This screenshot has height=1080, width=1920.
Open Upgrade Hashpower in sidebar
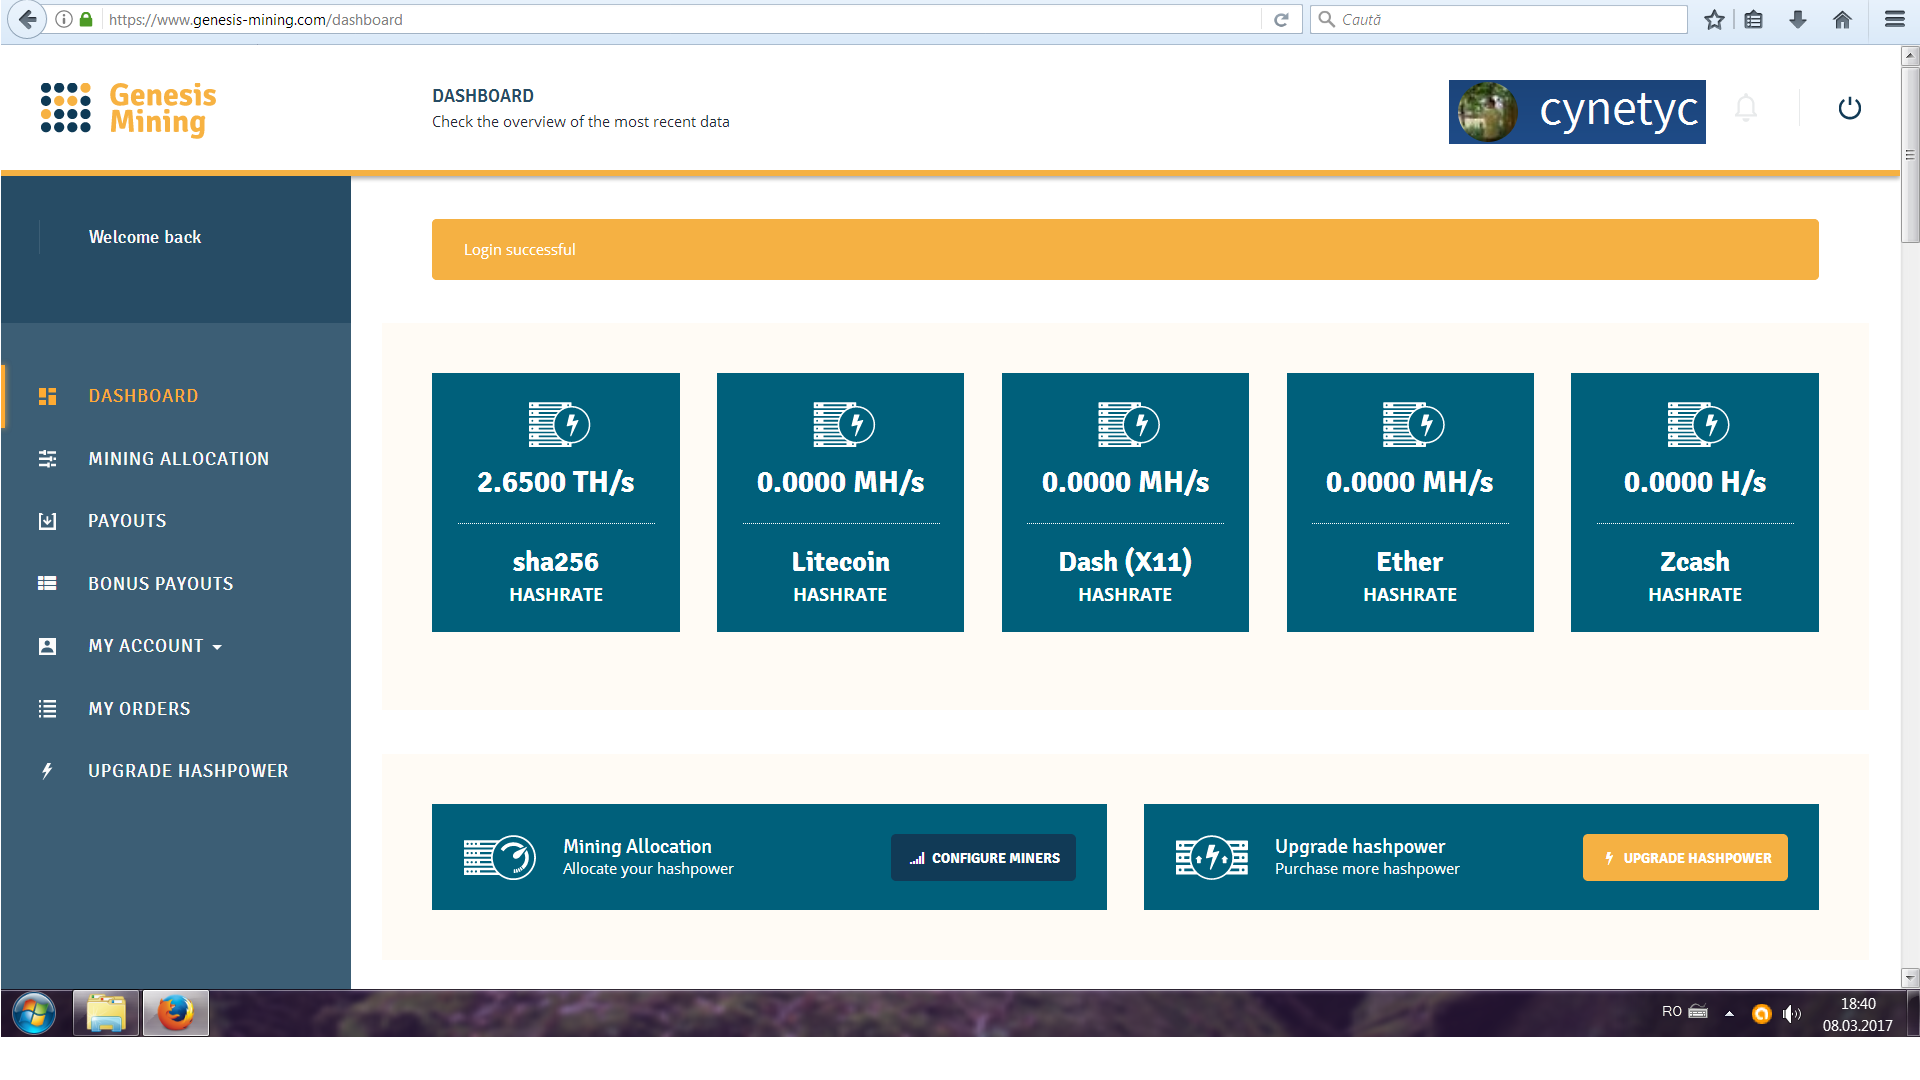[188, 771]
